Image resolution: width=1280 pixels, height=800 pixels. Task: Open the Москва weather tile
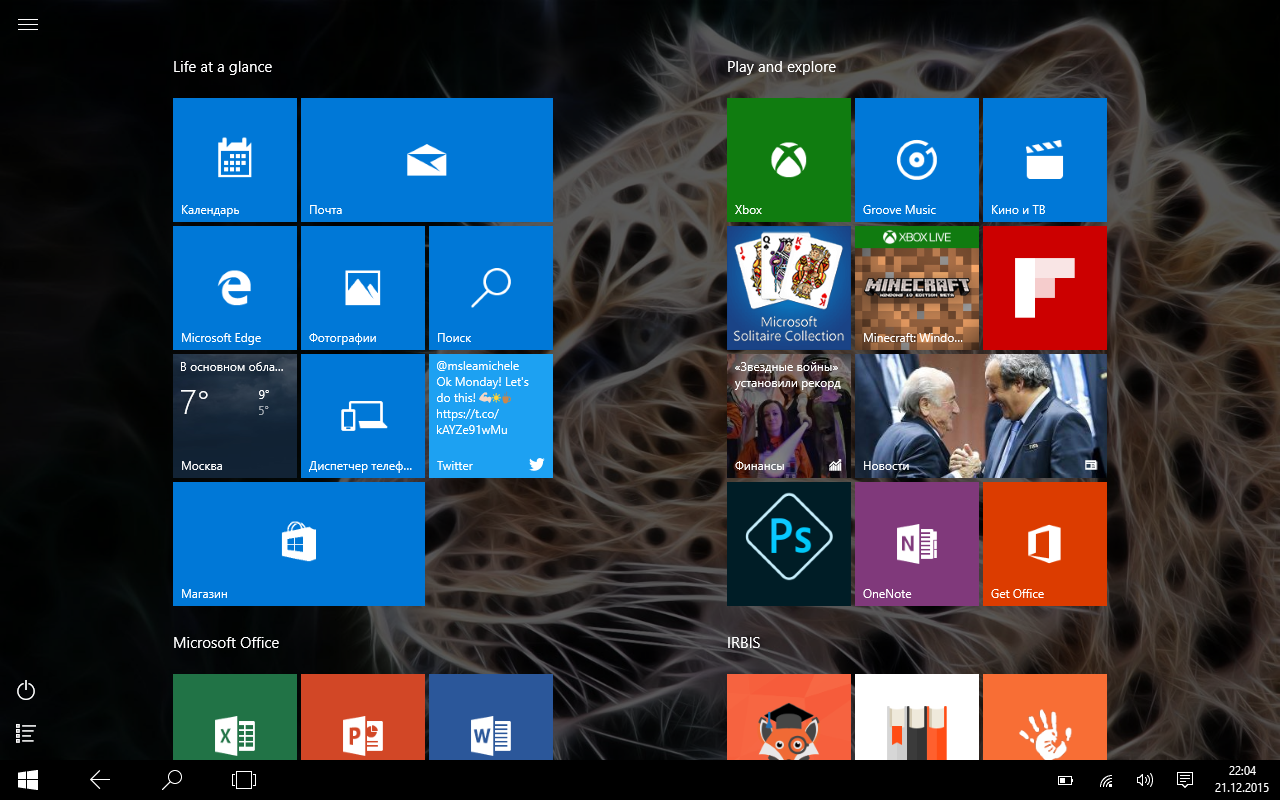235,415
